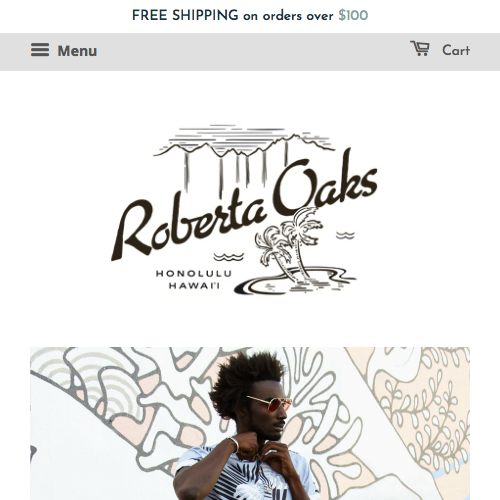Image resolution: width=500 pixels, height=500 pixels.
Task: Click the gray navigation bar between Menu and Cart
Action: [253, 52]
